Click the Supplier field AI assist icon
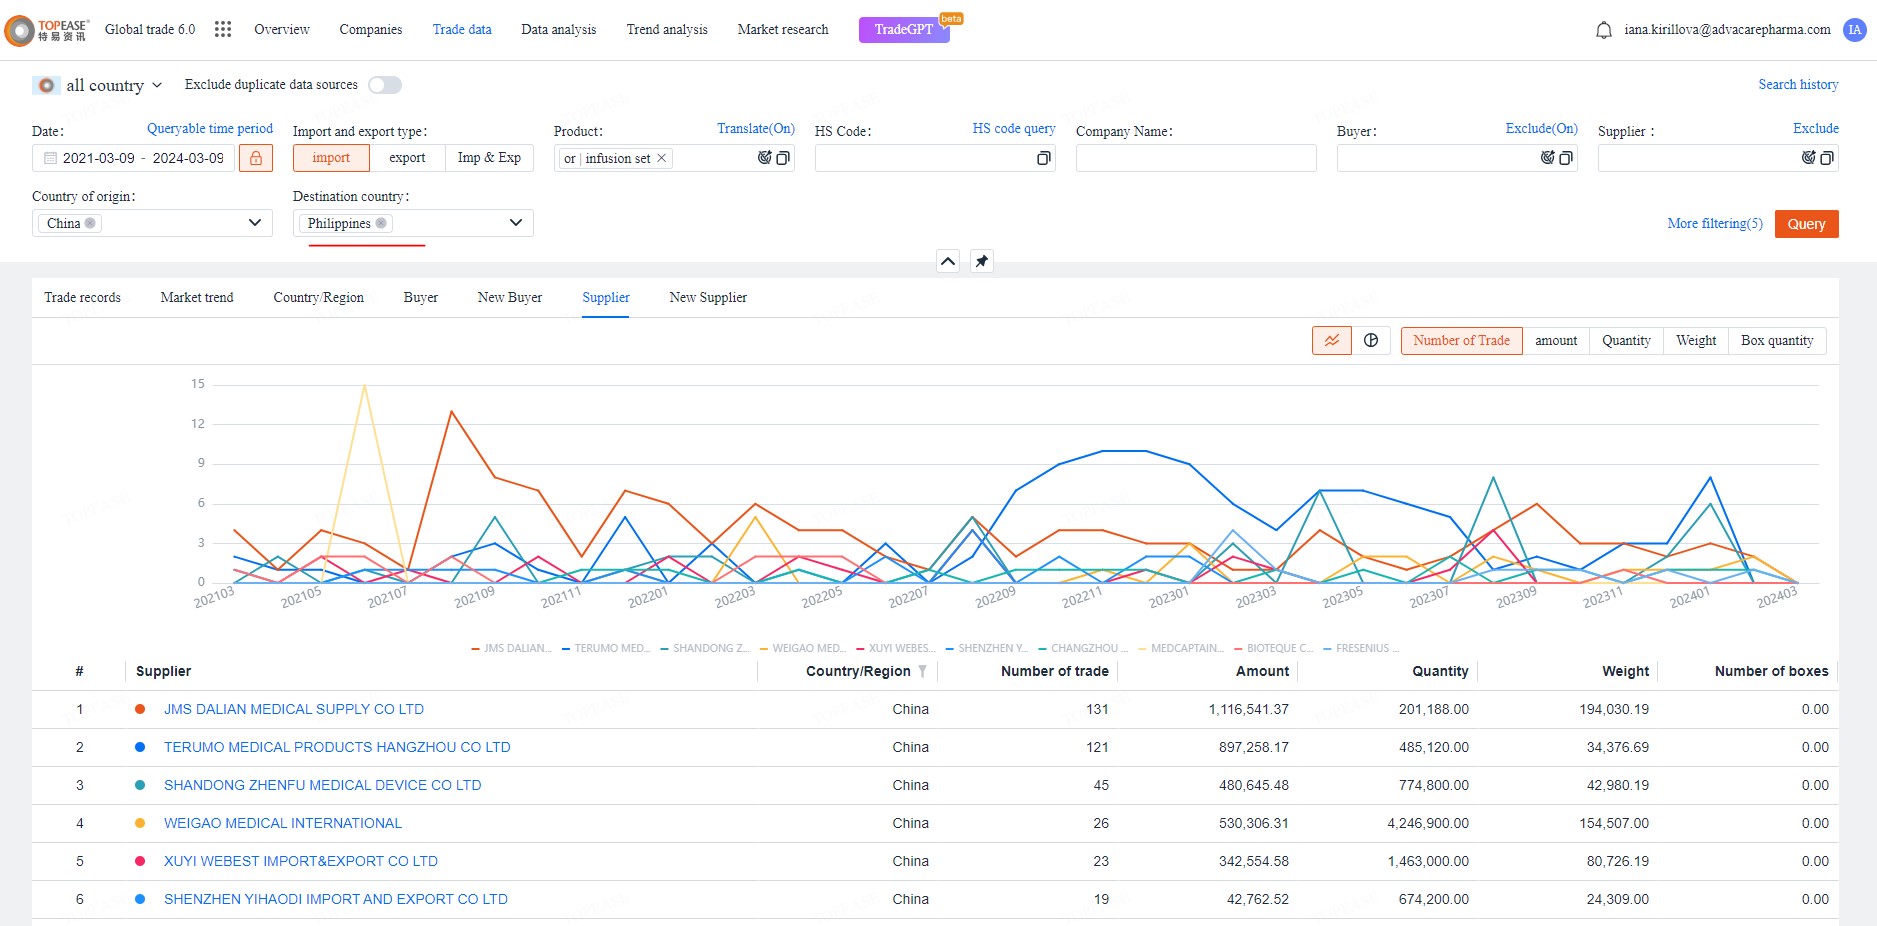1877x926 pixels. (1809, 158)
